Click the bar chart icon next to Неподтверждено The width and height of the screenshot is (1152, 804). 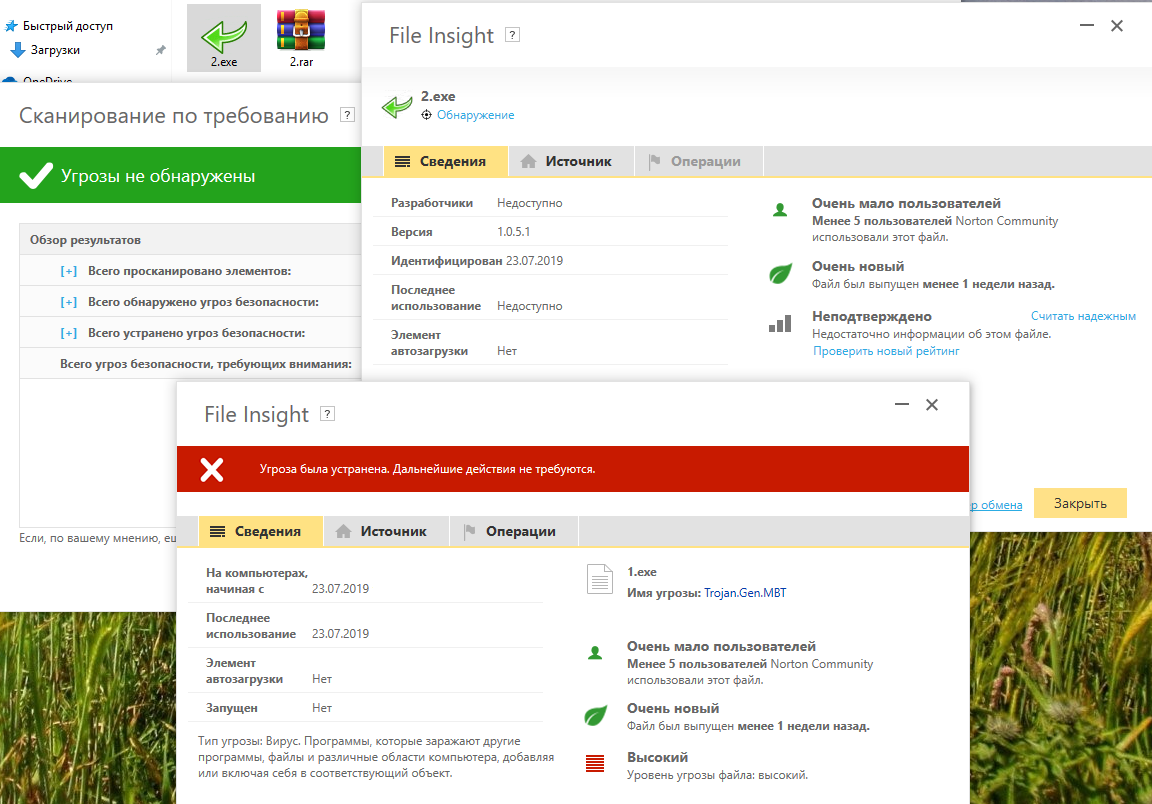(780, 323)
